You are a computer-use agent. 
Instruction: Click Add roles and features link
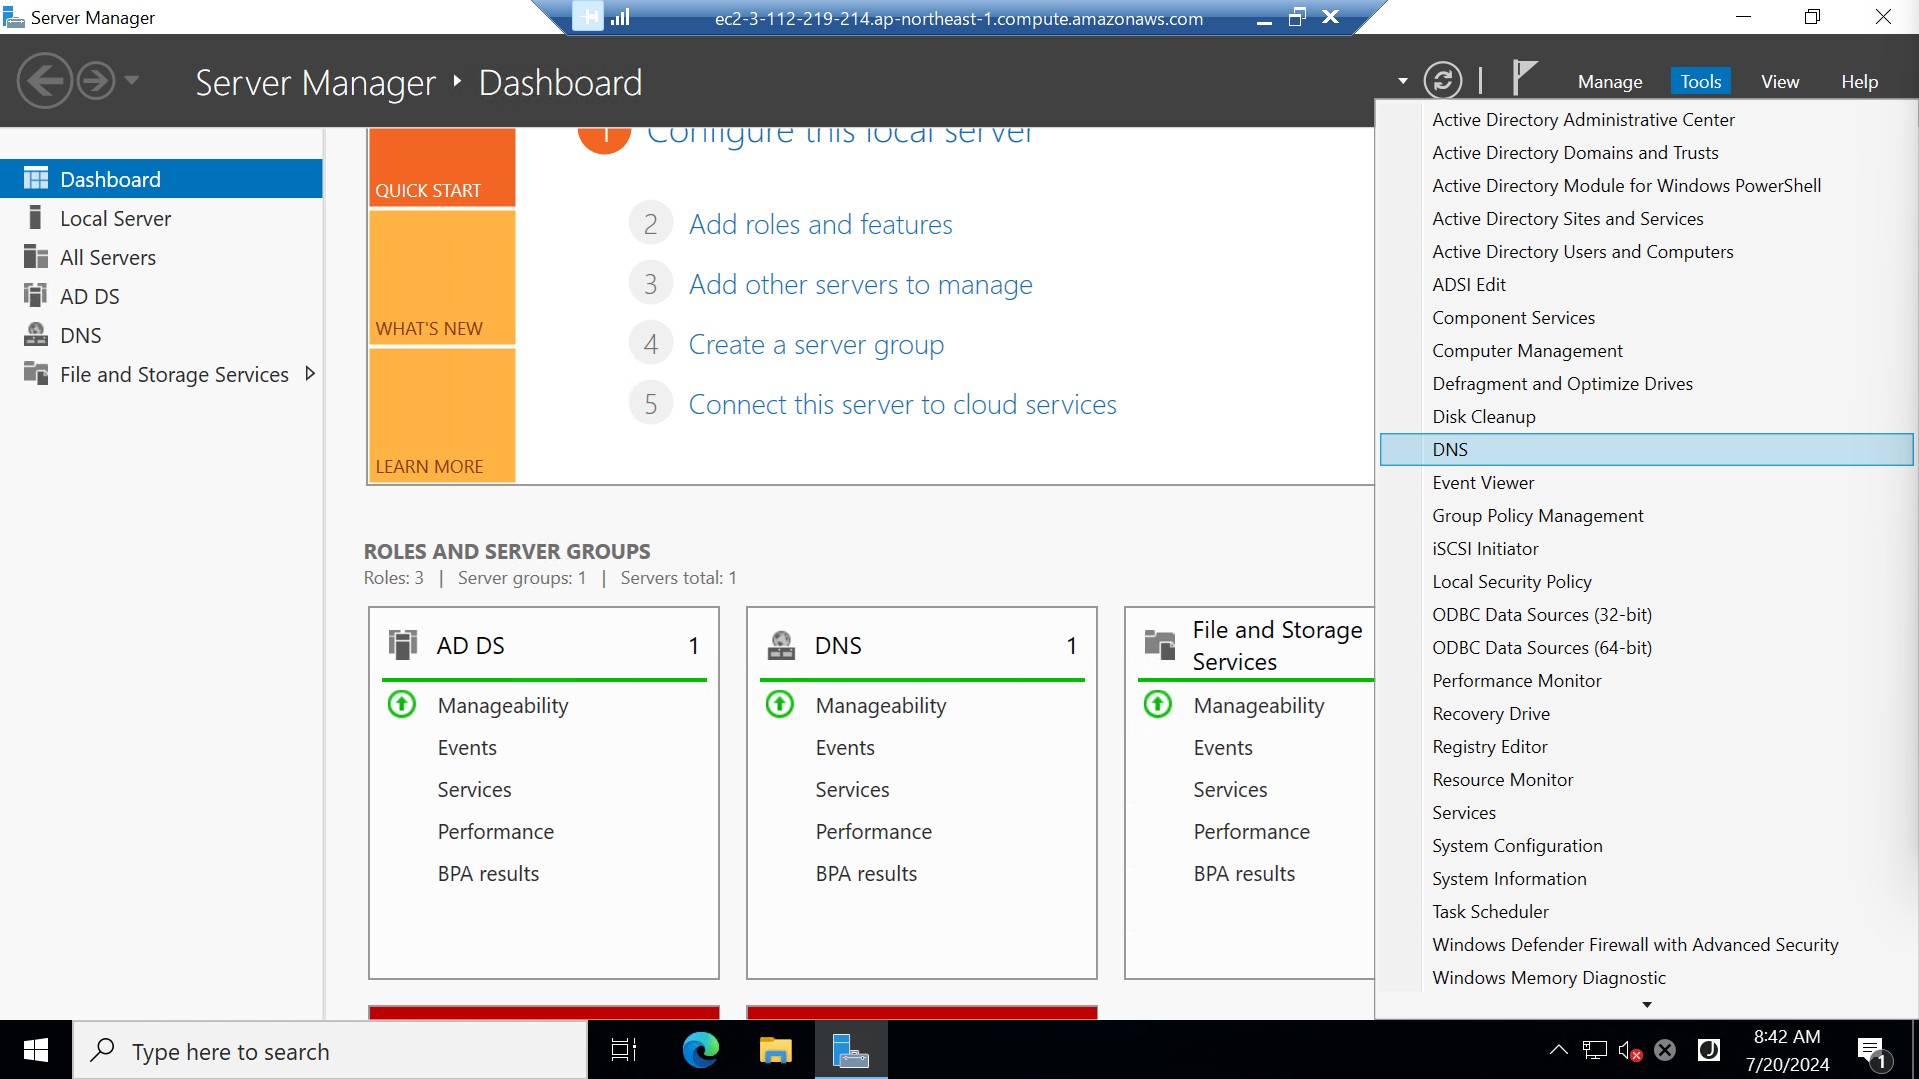click(x=820, y=224)
